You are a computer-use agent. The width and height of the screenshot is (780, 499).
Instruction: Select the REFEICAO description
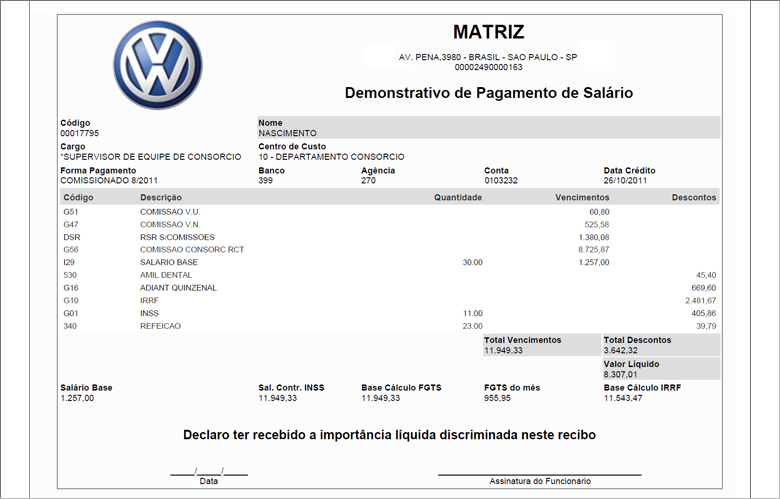pyautogui.click(x=160, y=326)
